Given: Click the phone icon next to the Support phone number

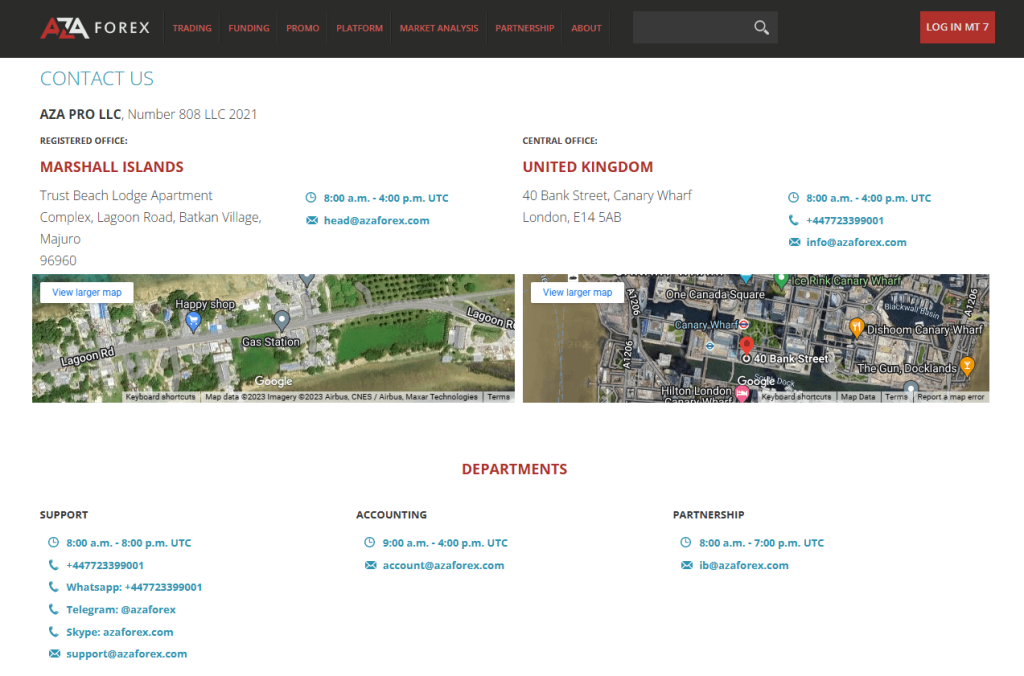Looking at the screenshot, I should pos(54,564).
